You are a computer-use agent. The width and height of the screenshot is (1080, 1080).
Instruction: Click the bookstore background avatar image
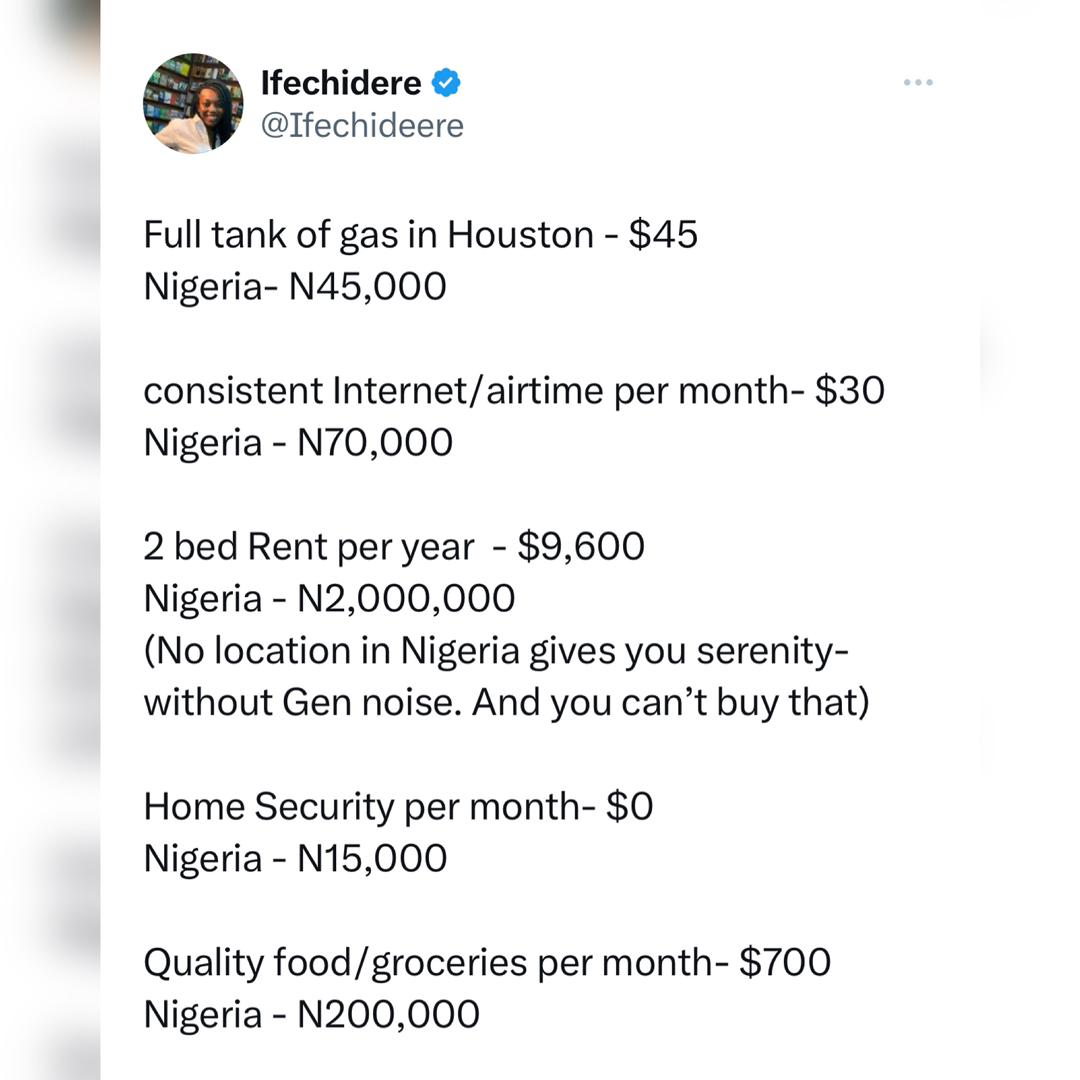pos(192,103)
